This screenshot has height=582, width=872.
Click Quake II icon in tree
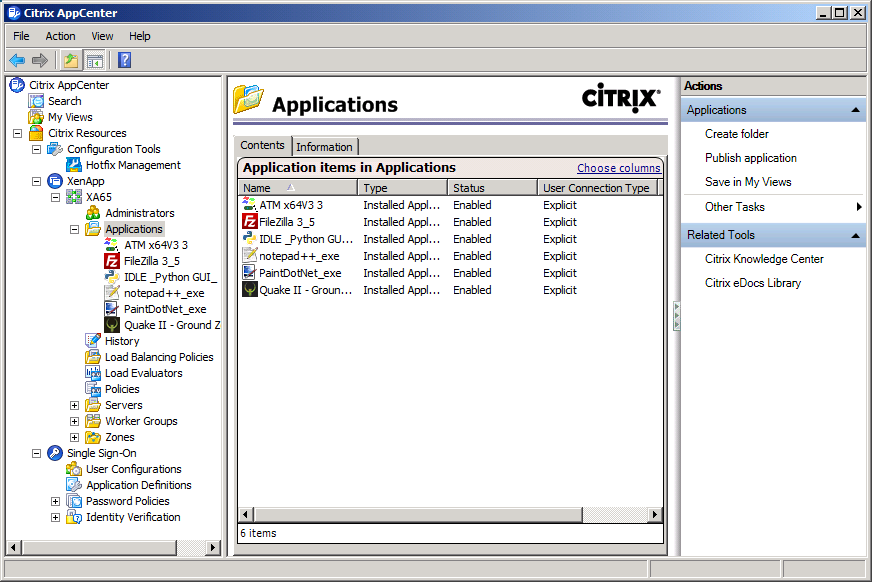[x=112, y=325]
